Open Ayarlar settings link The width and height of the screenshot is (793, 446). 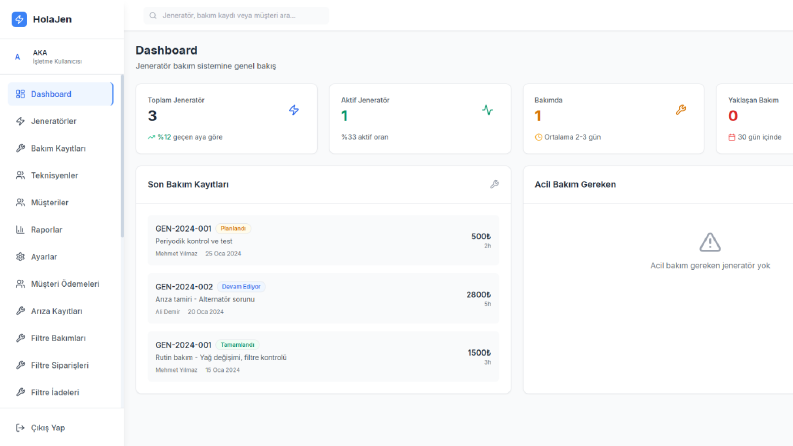point(60,257)
